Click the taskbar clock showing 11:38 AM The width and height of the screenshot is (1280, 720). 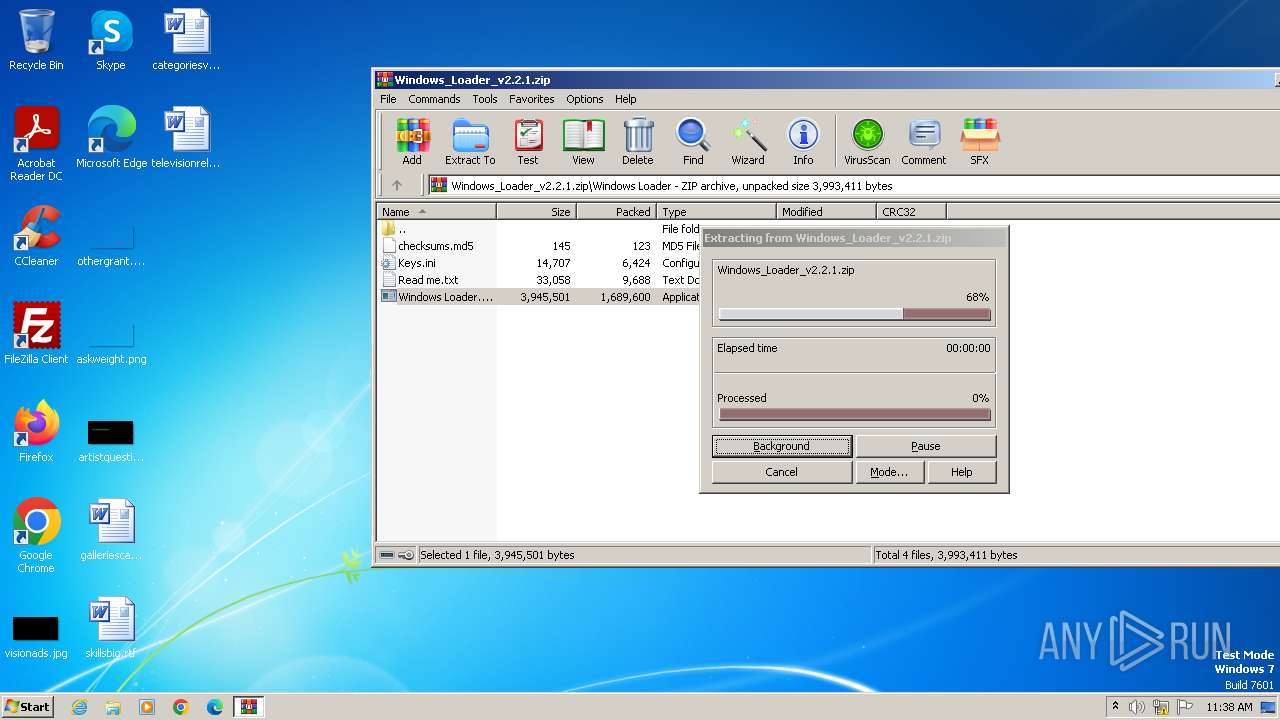pos(1229,707)
